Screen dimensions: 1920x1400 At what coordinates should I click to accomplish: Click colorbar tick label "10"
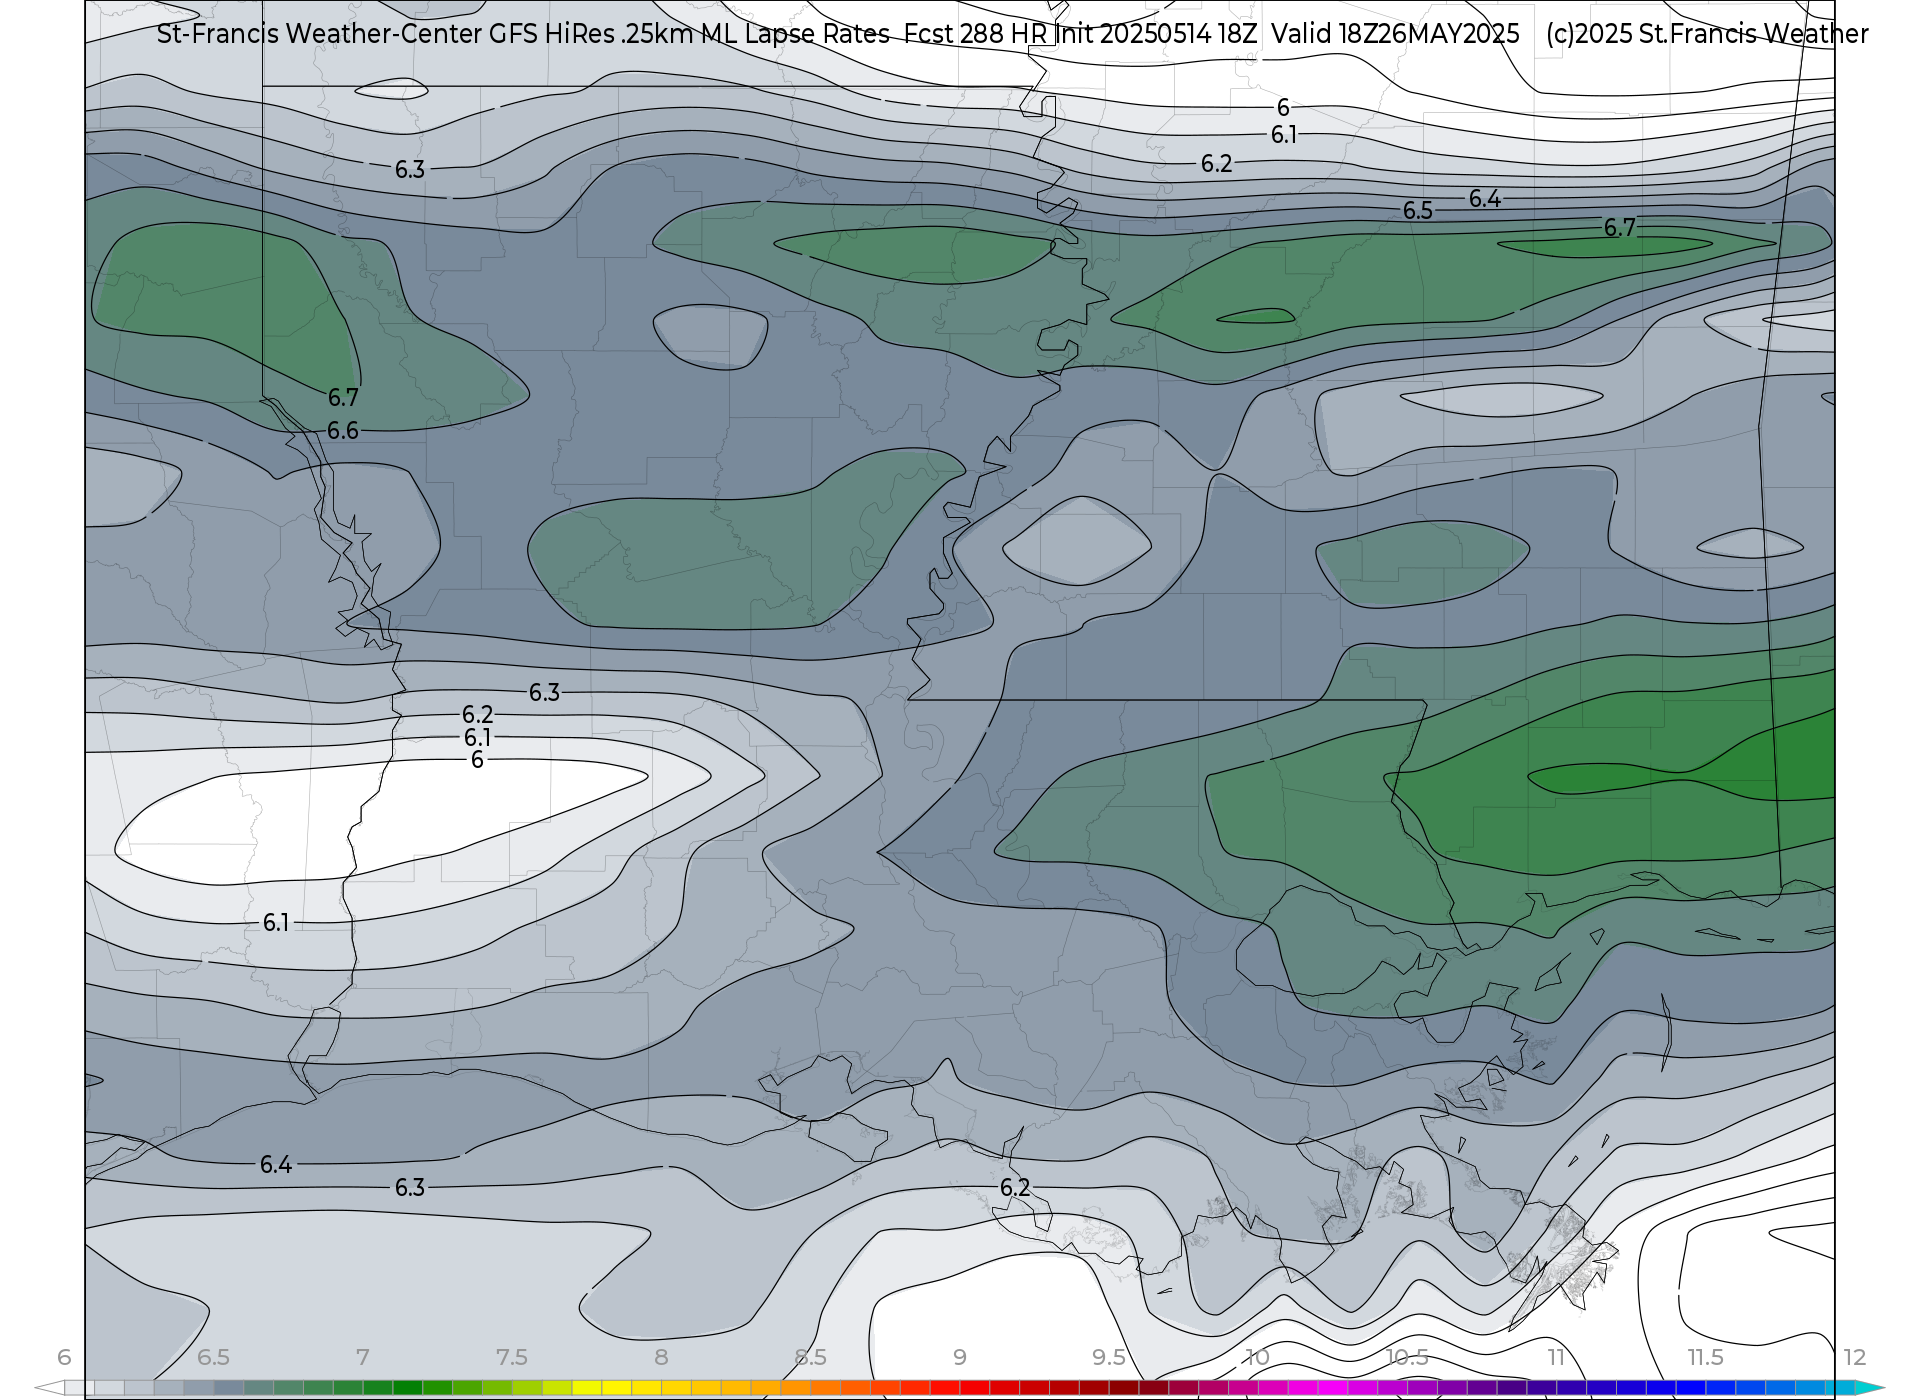click(1257, 1357)
